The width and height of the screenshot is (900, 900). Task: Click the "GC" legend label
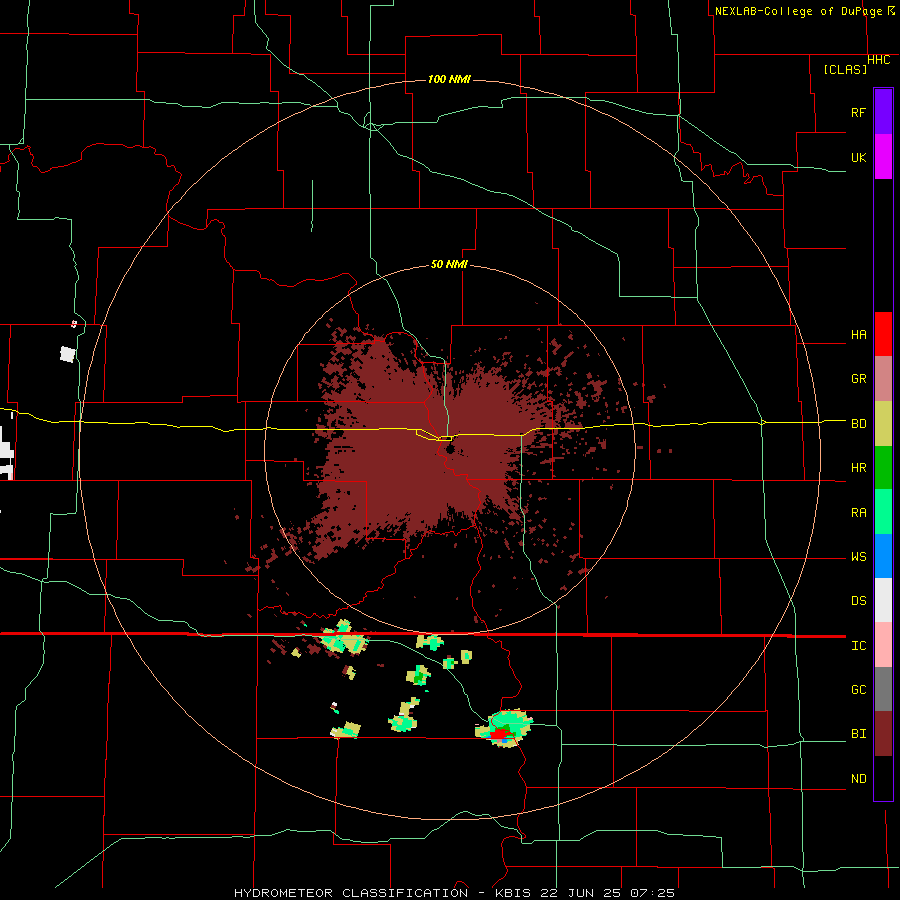point(858,690)
